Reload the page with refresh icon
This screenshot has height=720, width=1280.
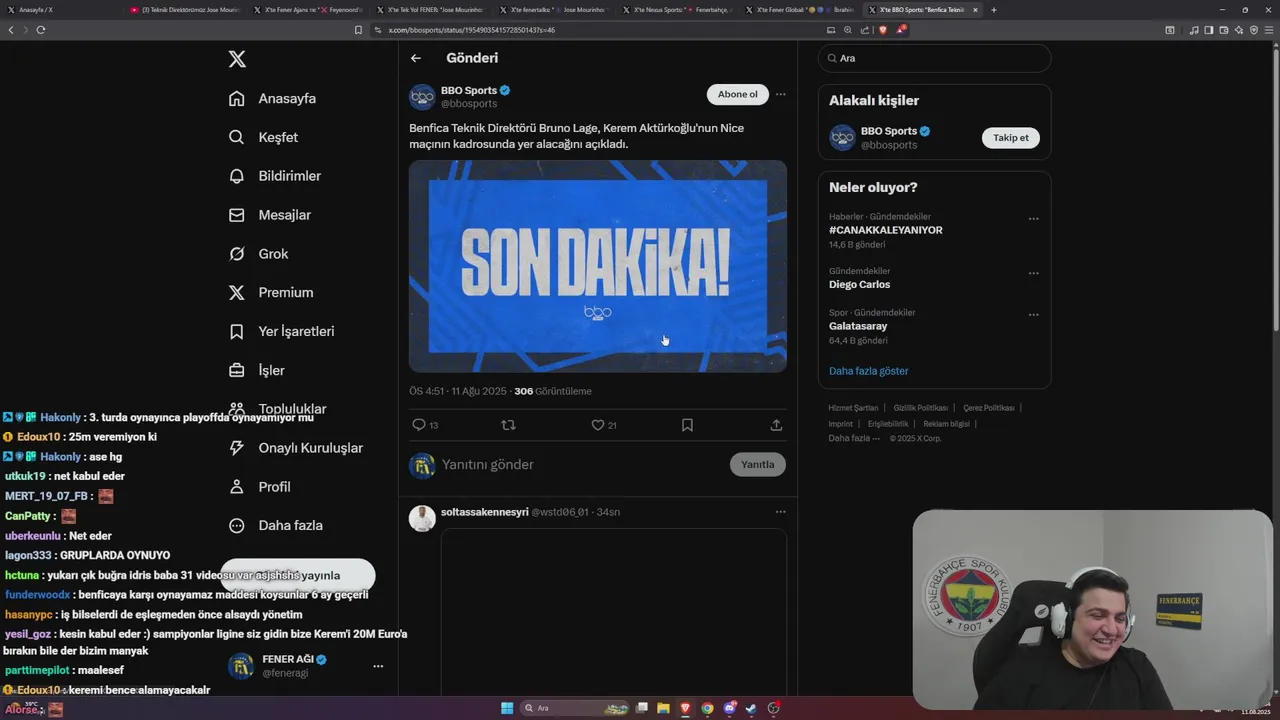(x=40, y=30)
